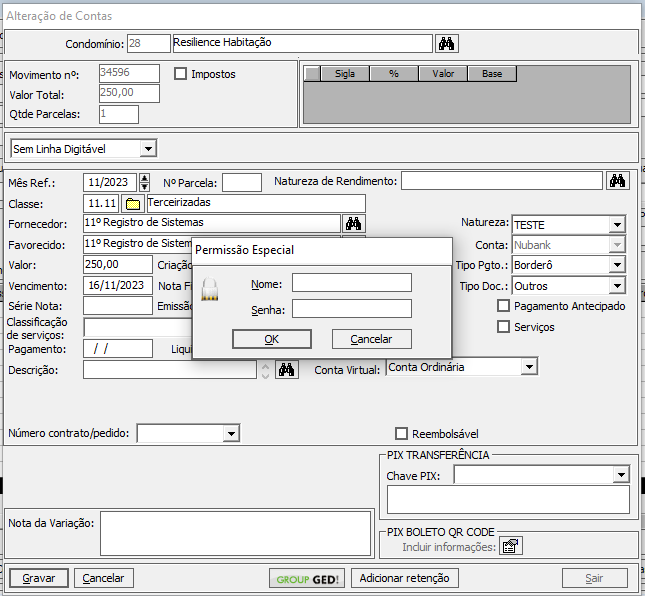Click the Gravar button
Screen dimensions: 645x596
(x=39, y=578)
